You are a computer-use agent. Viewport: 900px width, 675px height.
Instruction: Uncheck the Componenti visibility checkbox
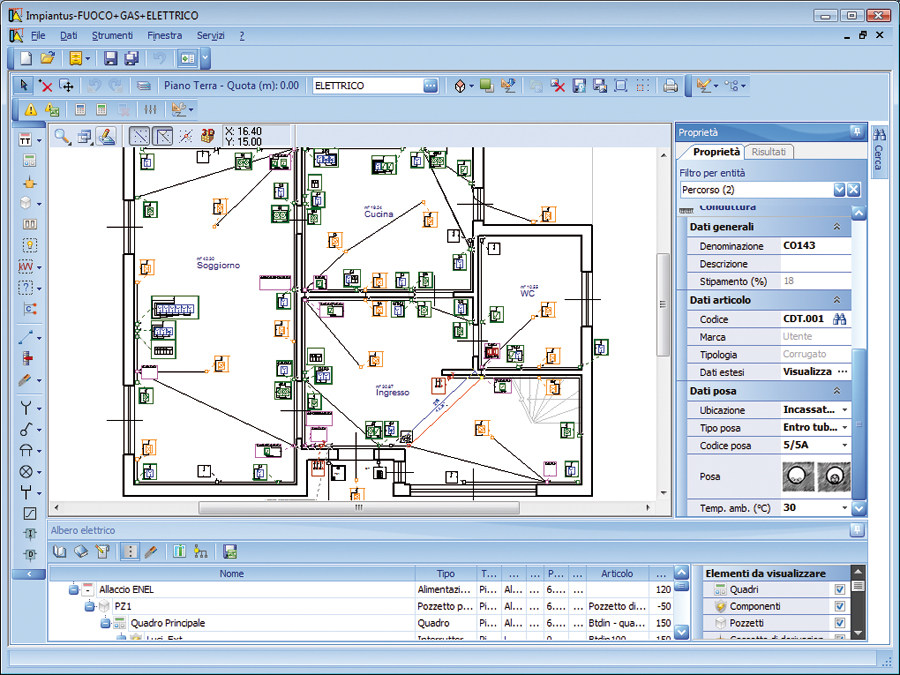(x=840, y=606)
